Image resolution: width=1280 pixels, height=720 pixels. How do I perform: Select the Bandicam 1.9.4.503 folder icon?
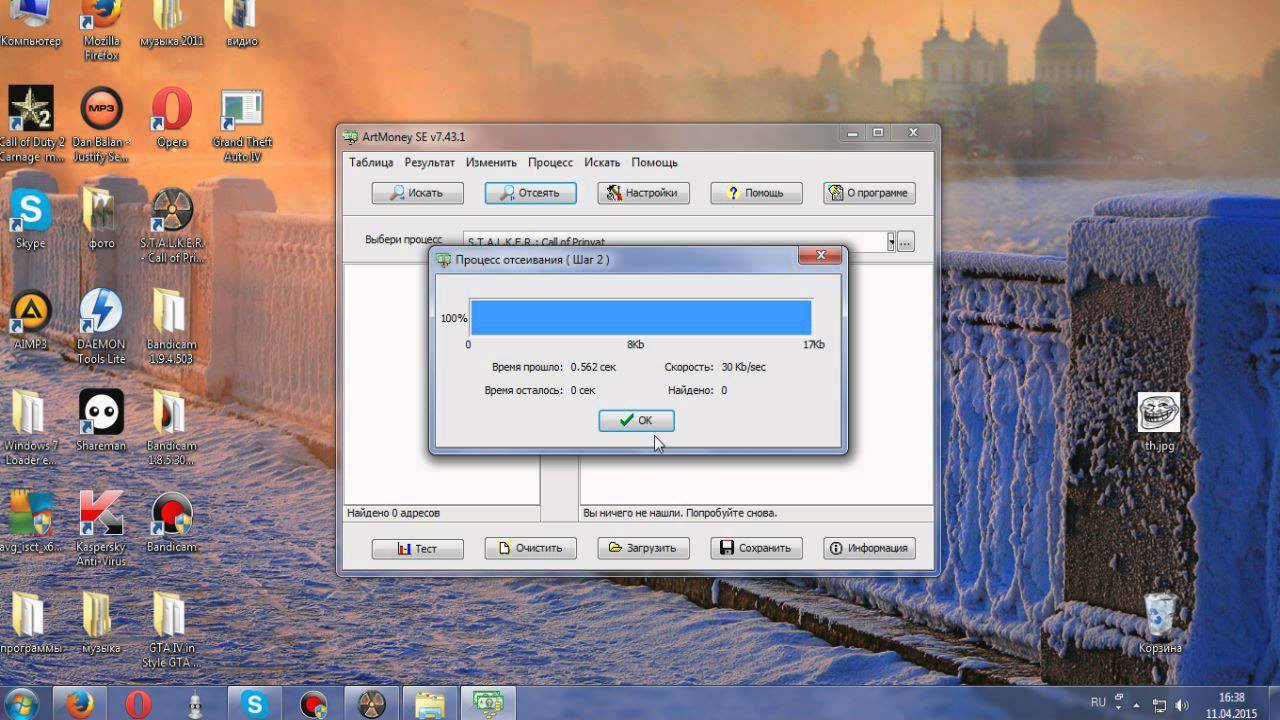[172, 327]
